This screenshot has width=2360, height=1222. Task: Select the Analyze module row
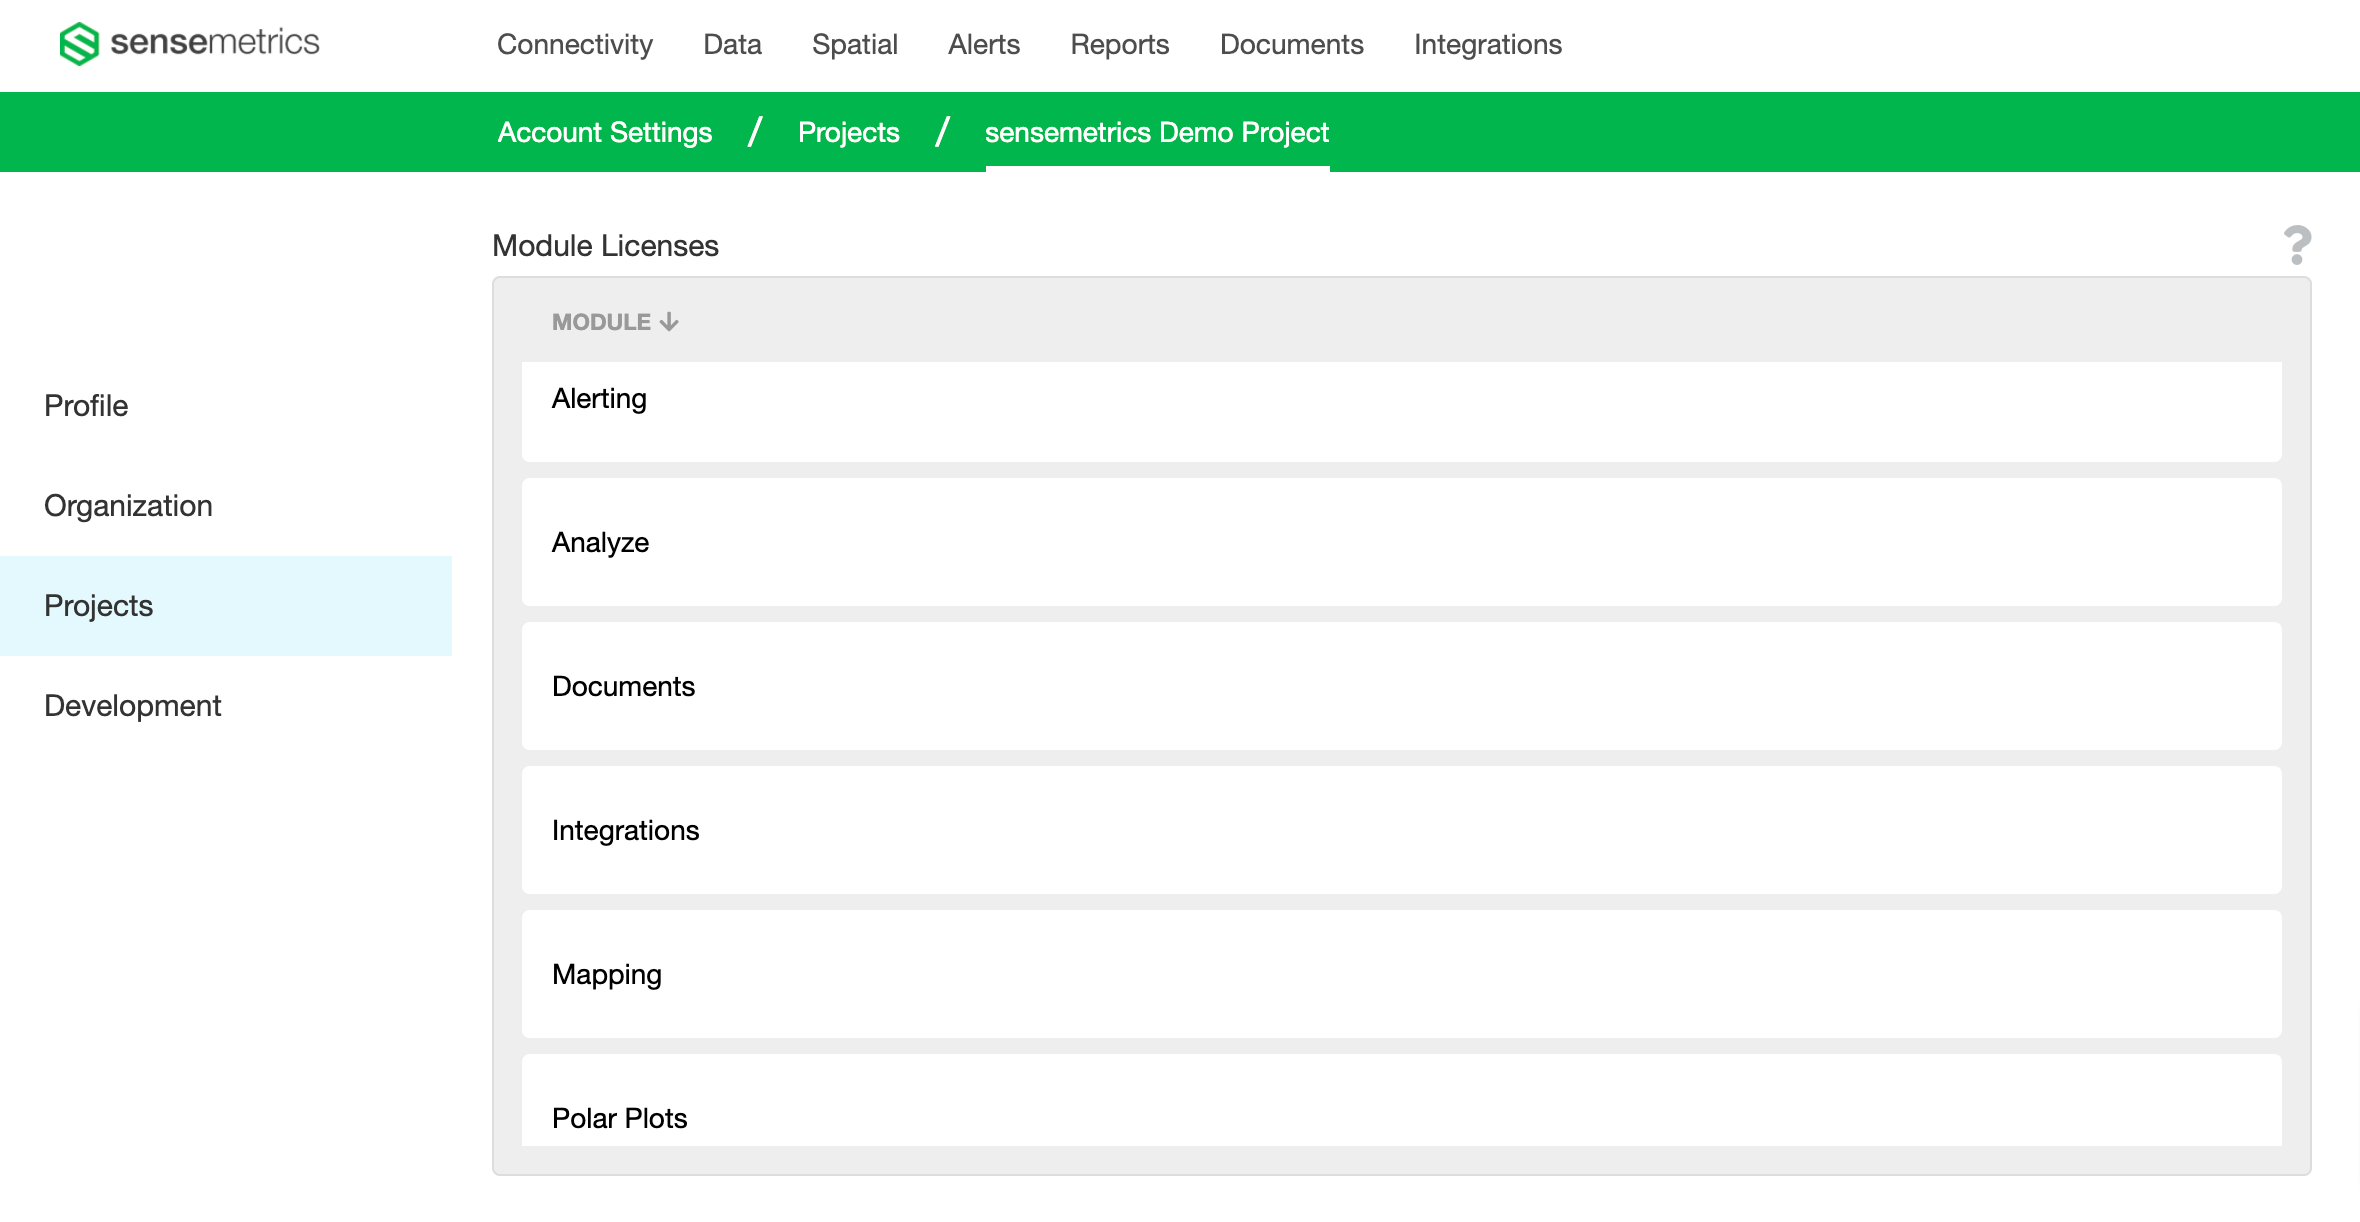pyautogui.click(x=1402, y=542)
